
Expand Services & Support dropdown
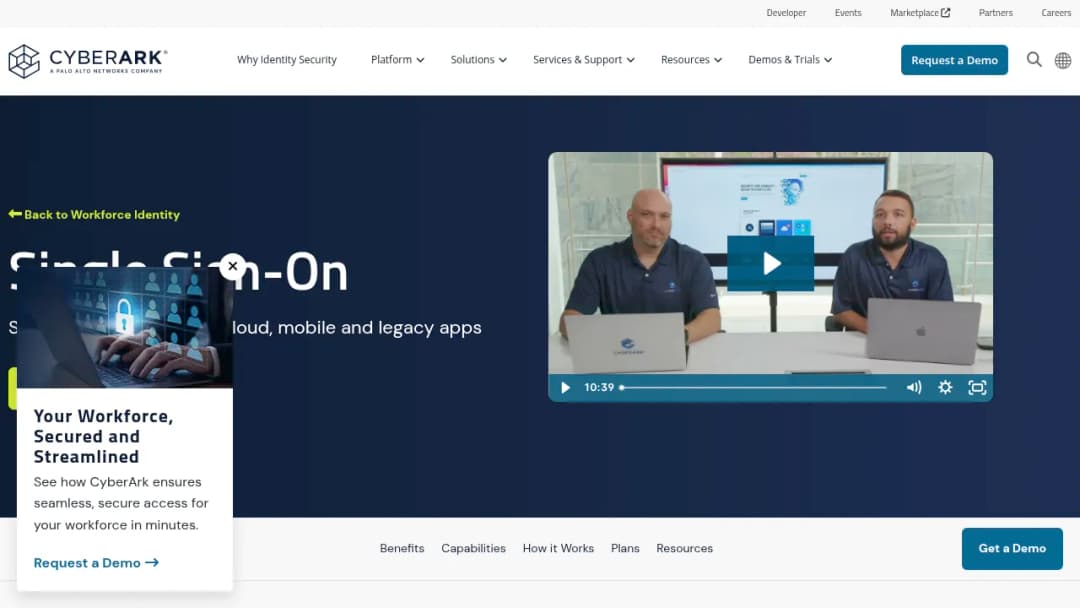tap(583, 60)
